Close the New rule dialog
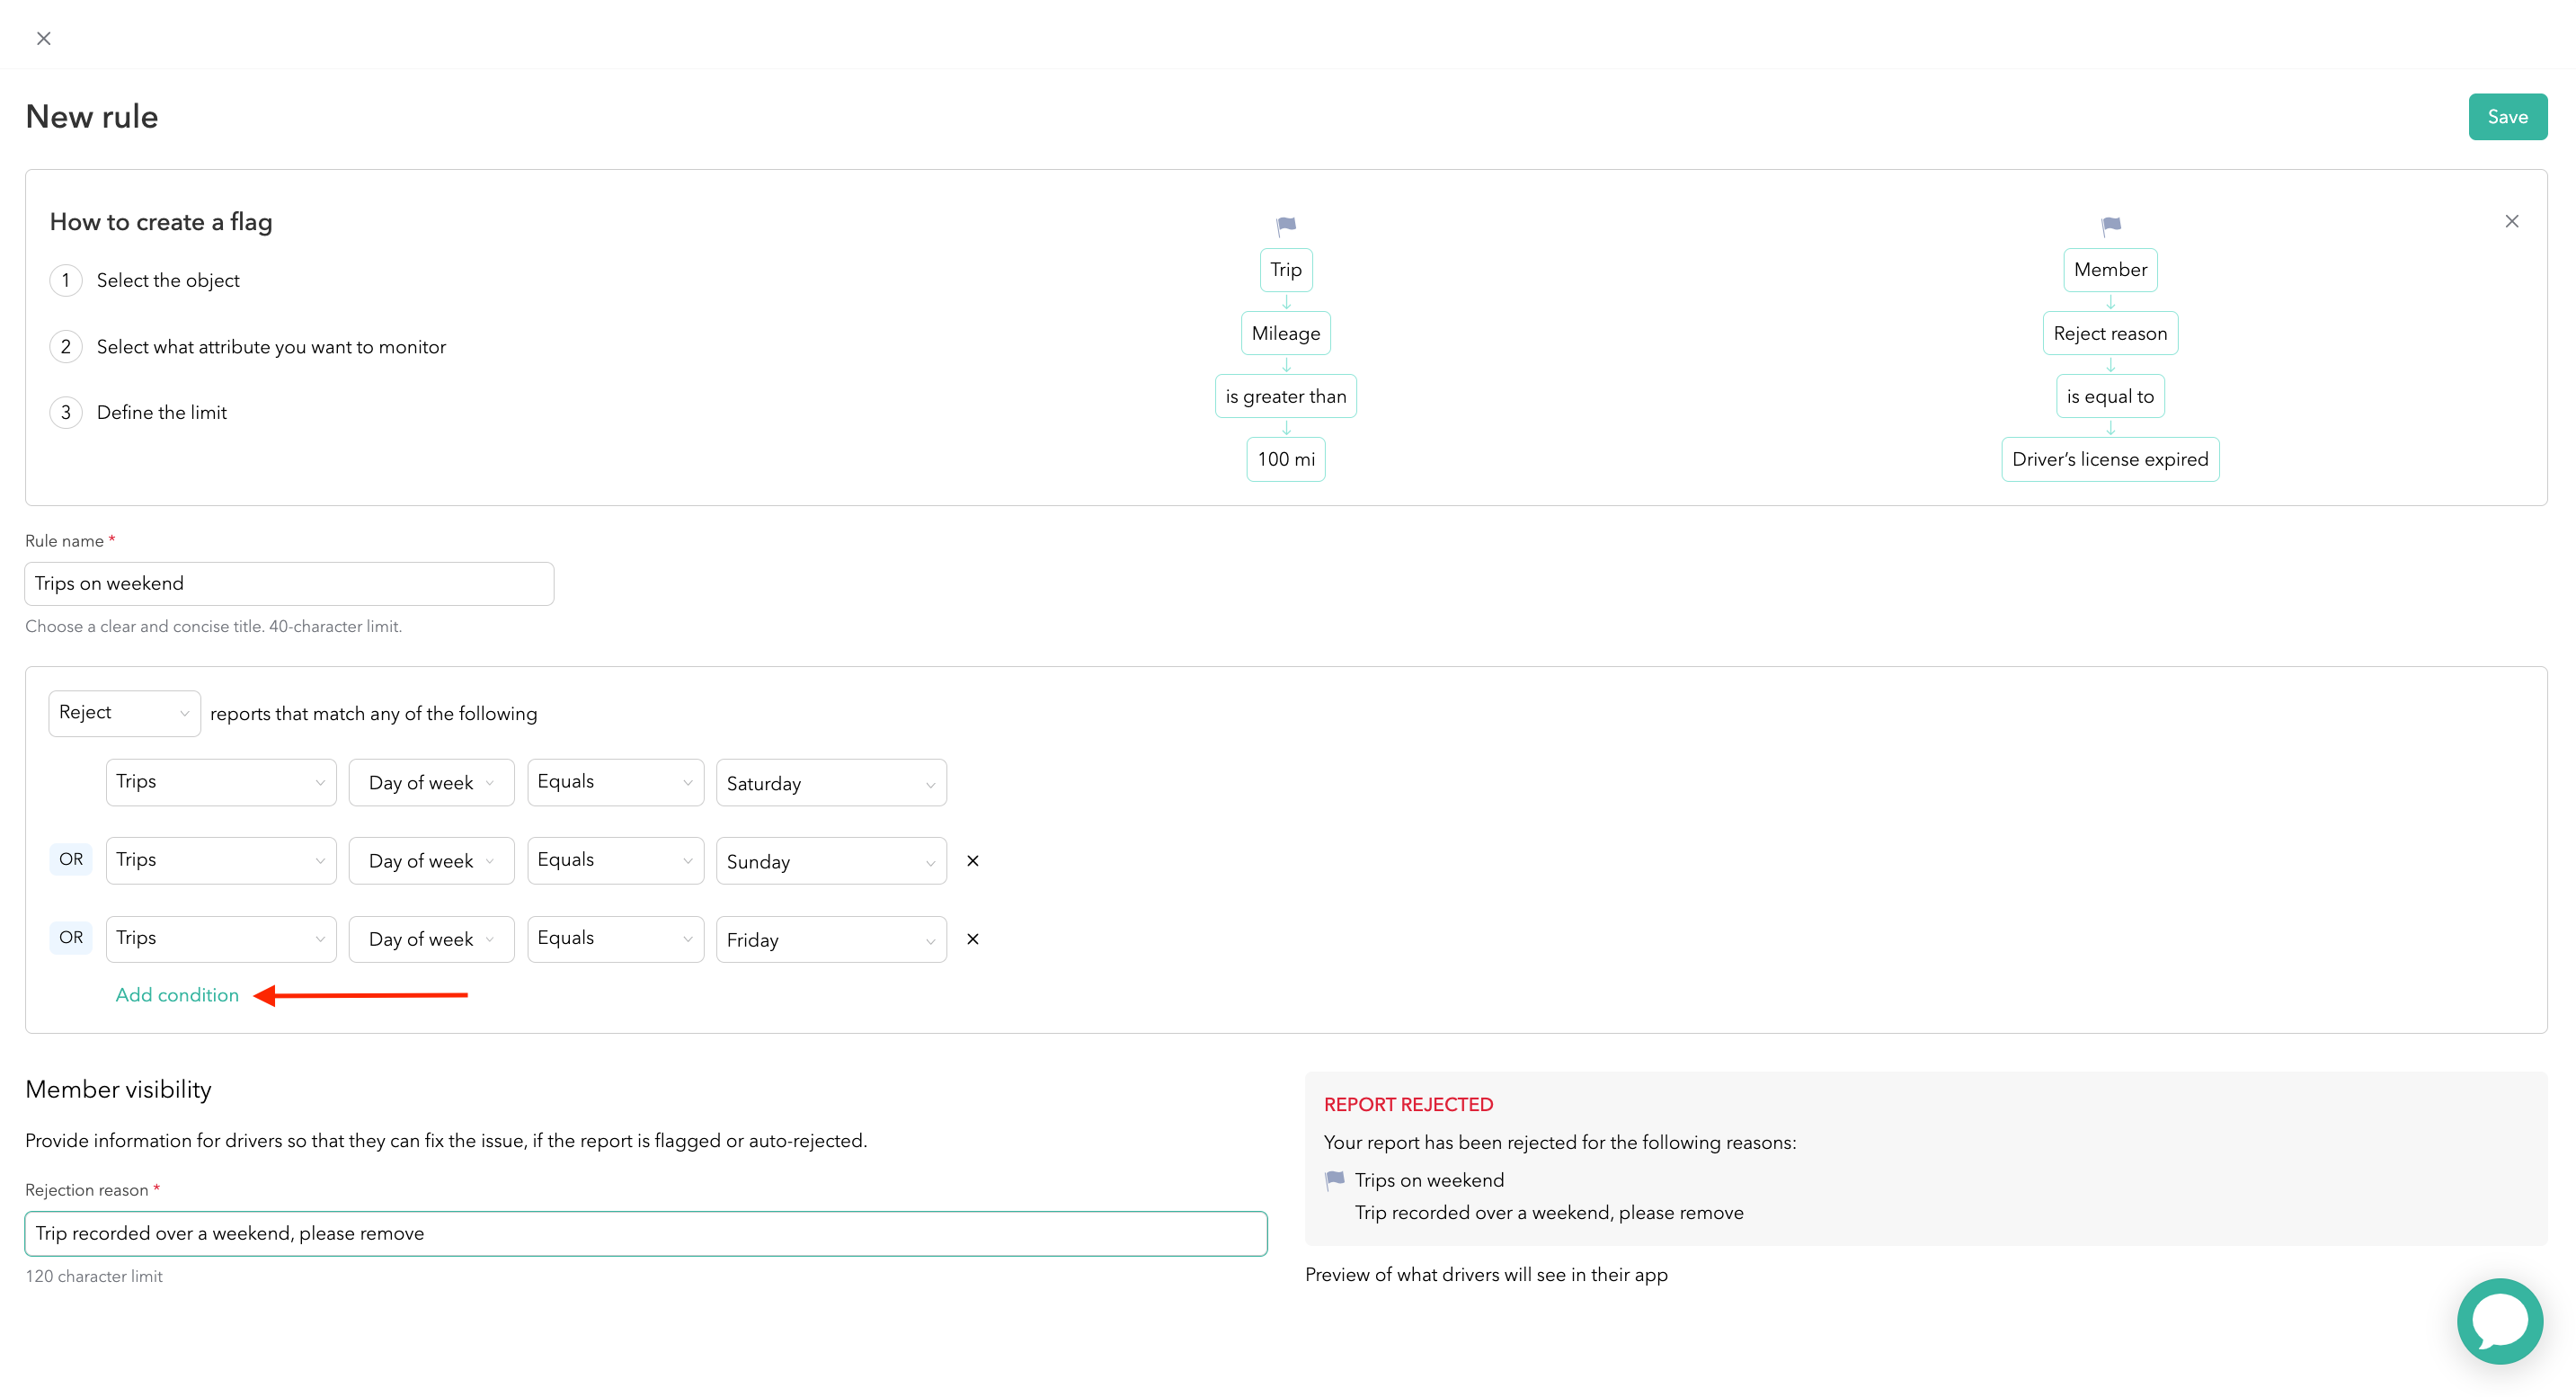The image size is (2576, 1397). pyautogui.click(x=43, y=38)
